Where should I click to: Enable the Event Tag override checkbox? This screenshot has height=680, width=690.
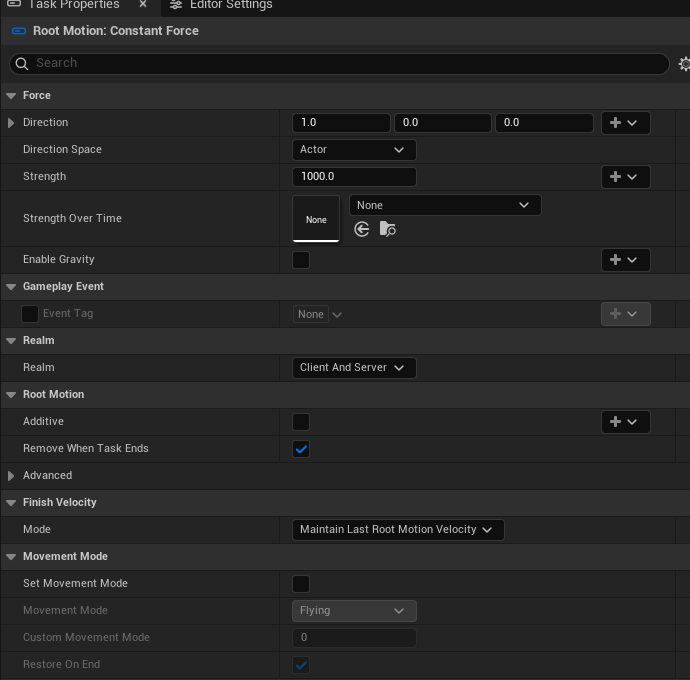[x=30, y=314]
